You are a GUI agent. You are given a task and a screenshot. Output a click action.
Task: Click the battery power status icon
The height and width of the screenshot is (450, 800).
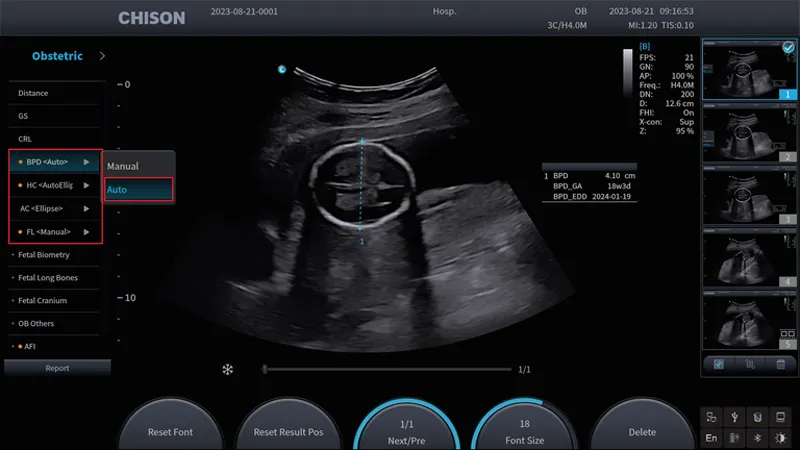735,438
